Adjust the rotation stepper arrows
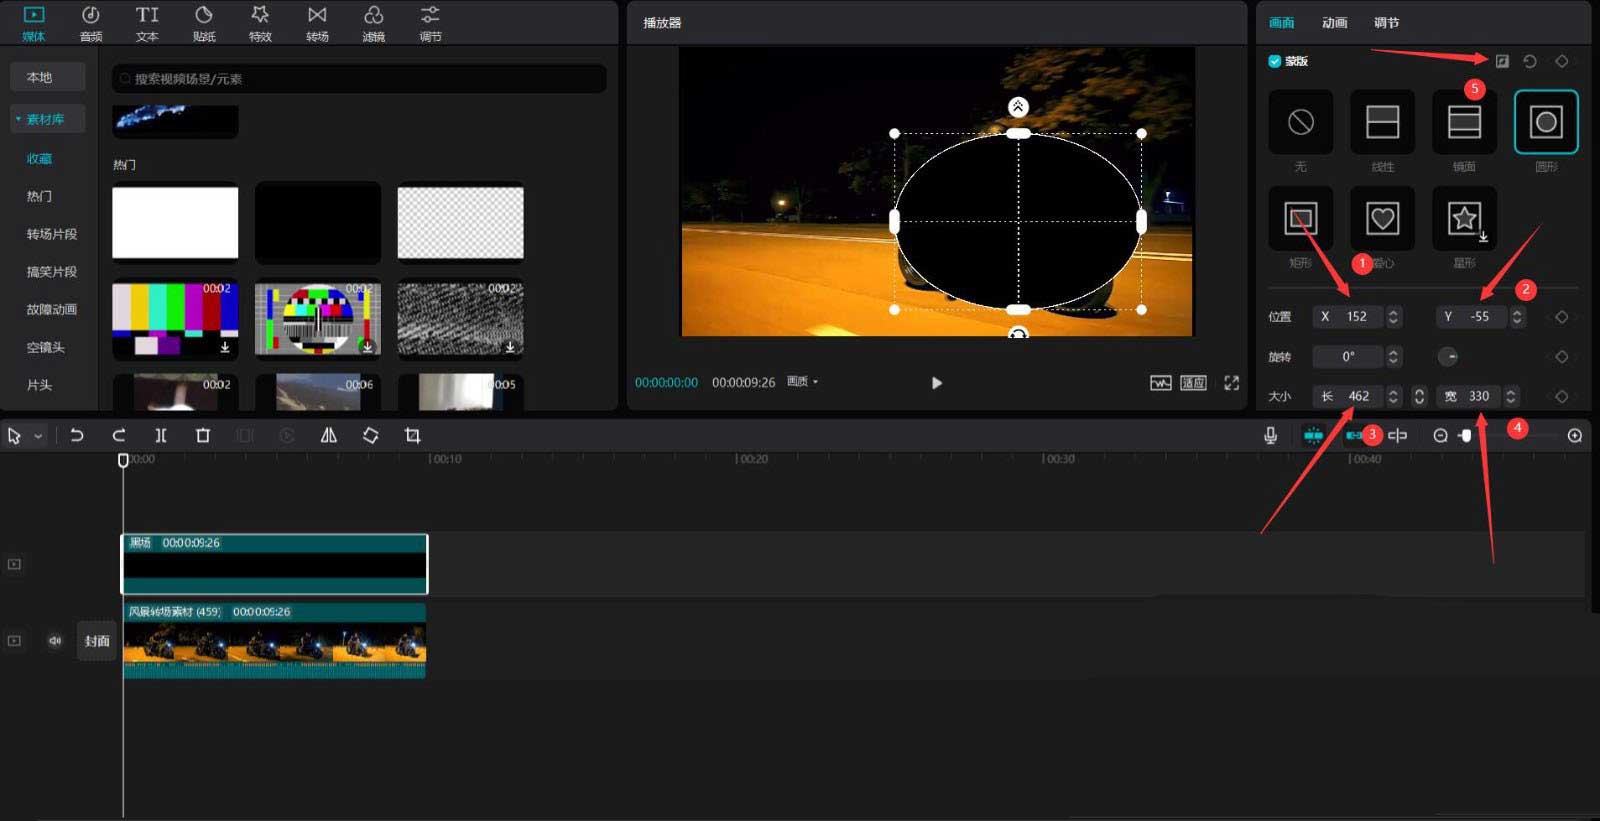This screenshot has height=821, width=1600. [1394, 357]
